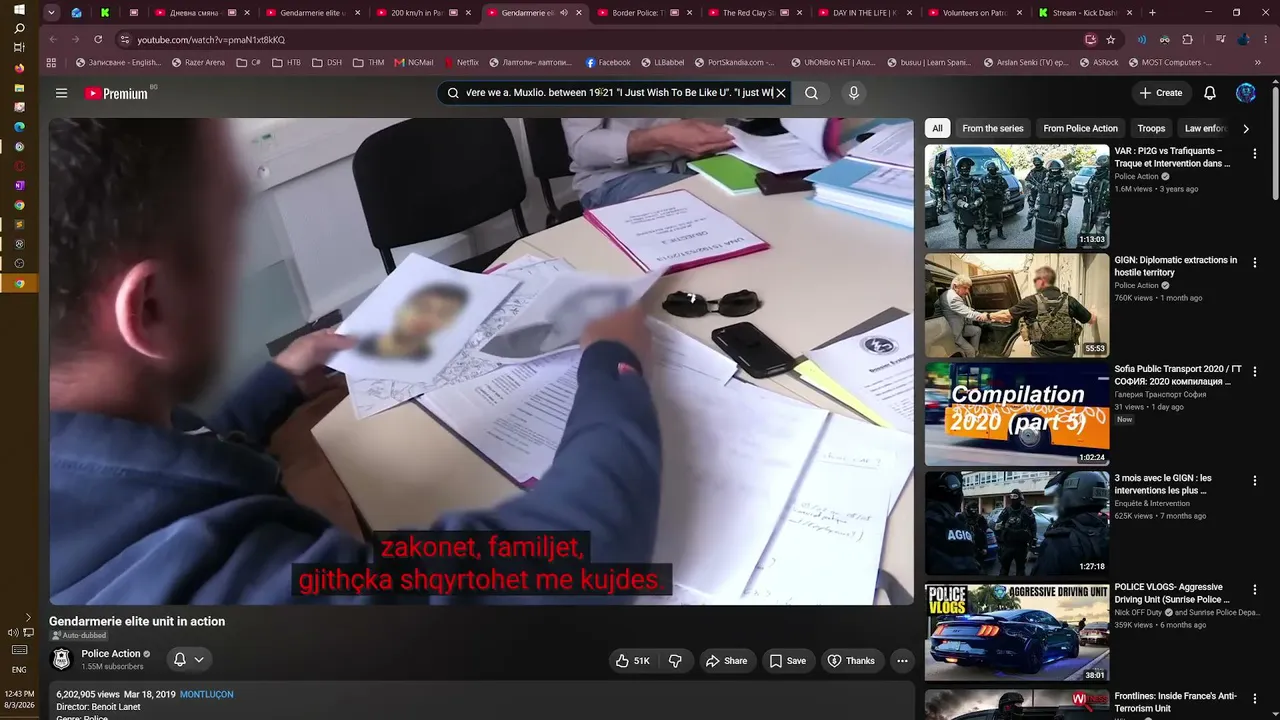Click the browser address bar URL
The image size is (1280, 720).
click(x=211, y=40)
